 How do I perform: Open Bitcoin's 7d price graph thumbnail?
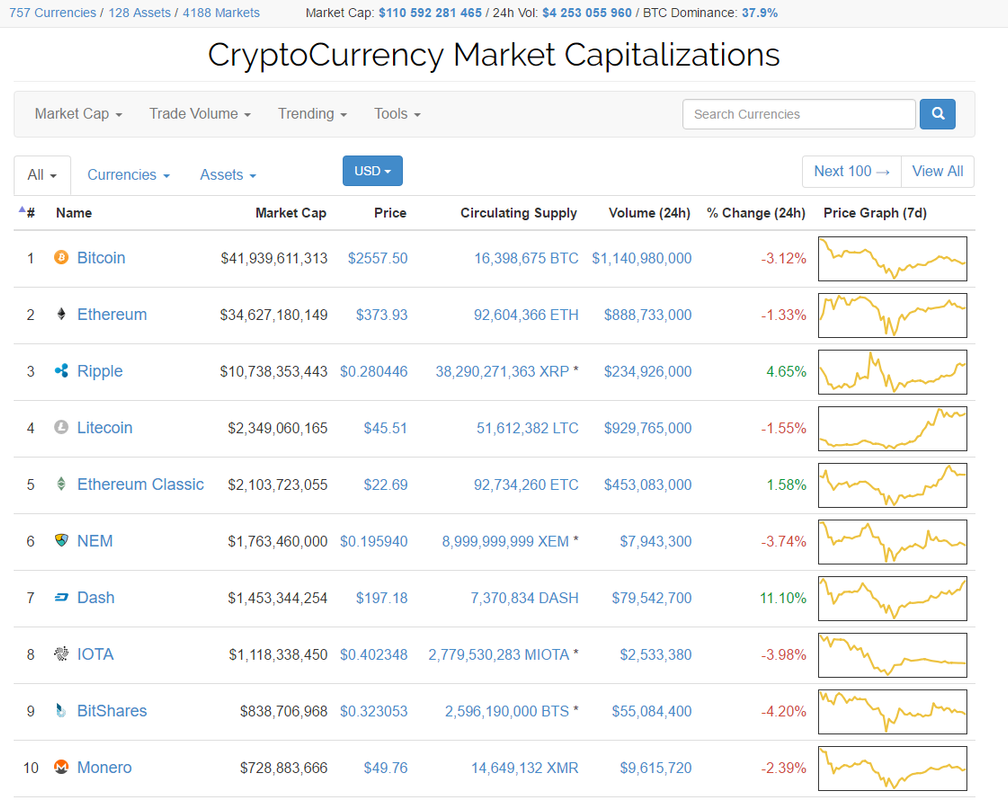click(x=892, y=258)
